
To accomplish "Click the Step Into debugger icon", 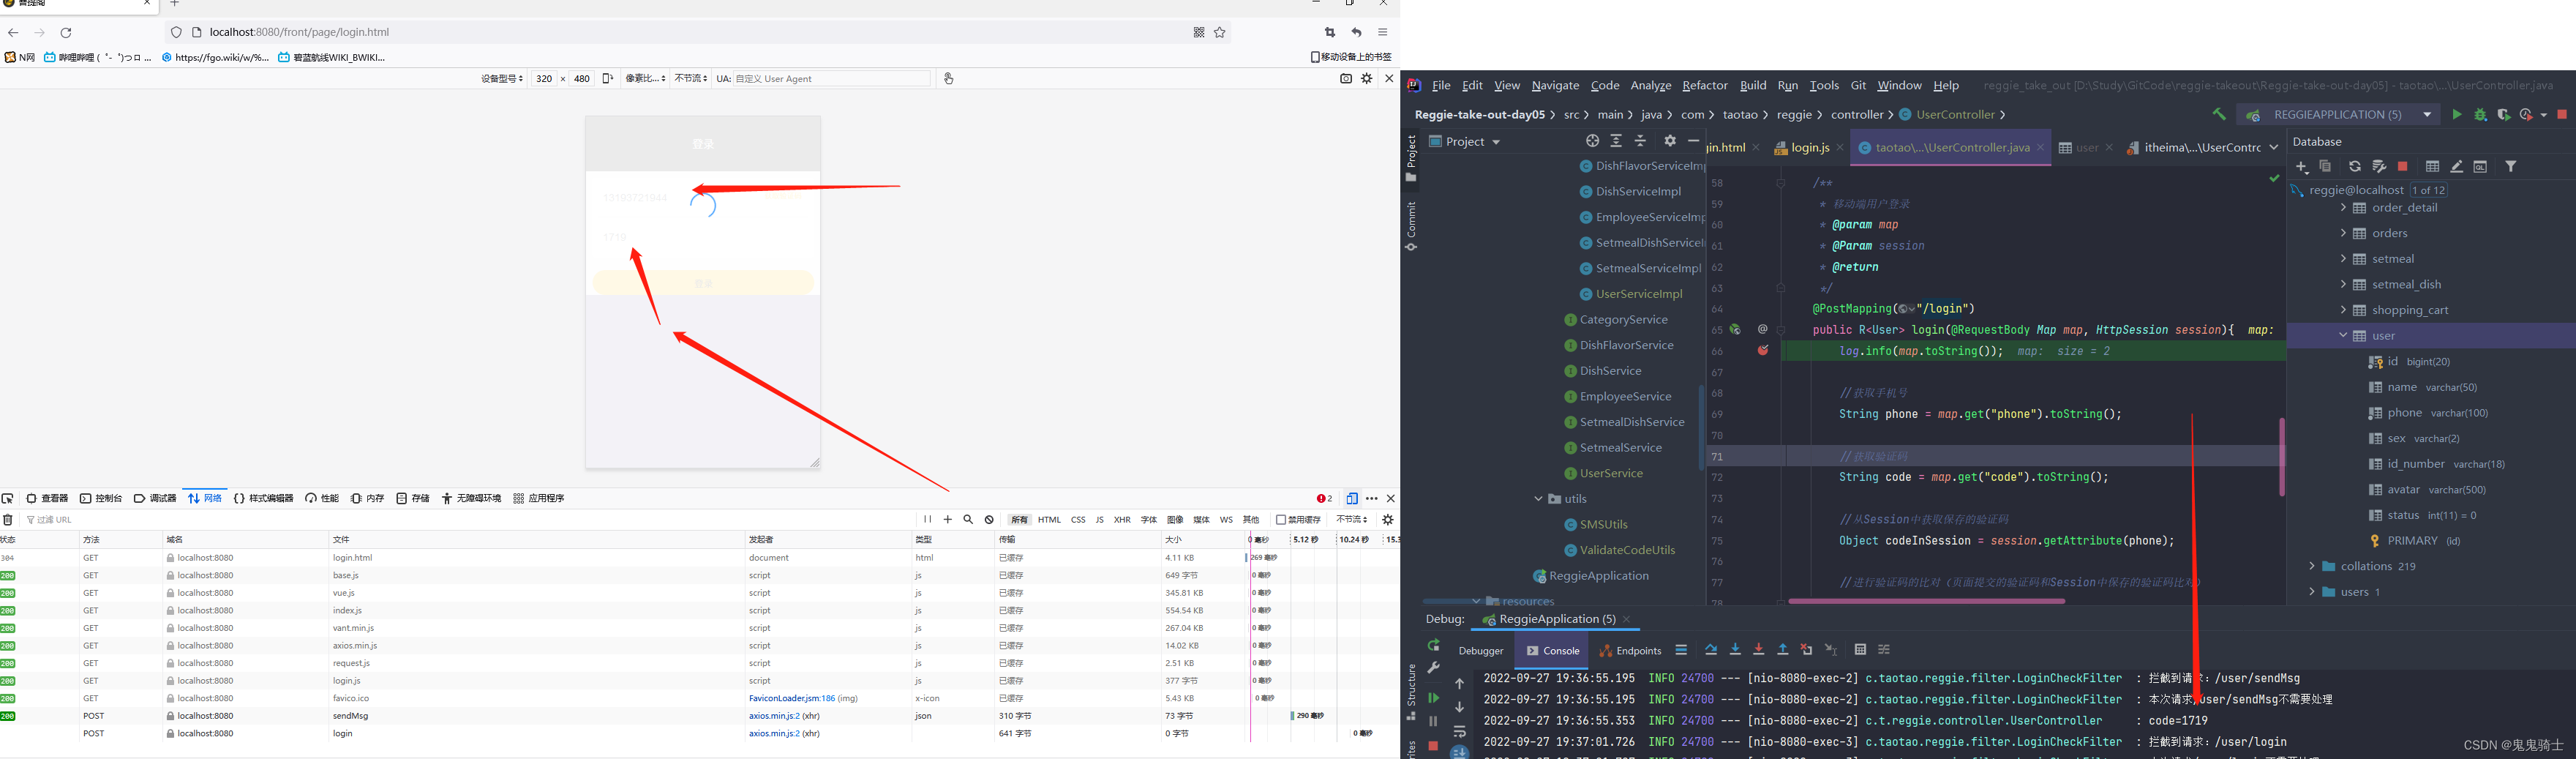I will 1735,650.
